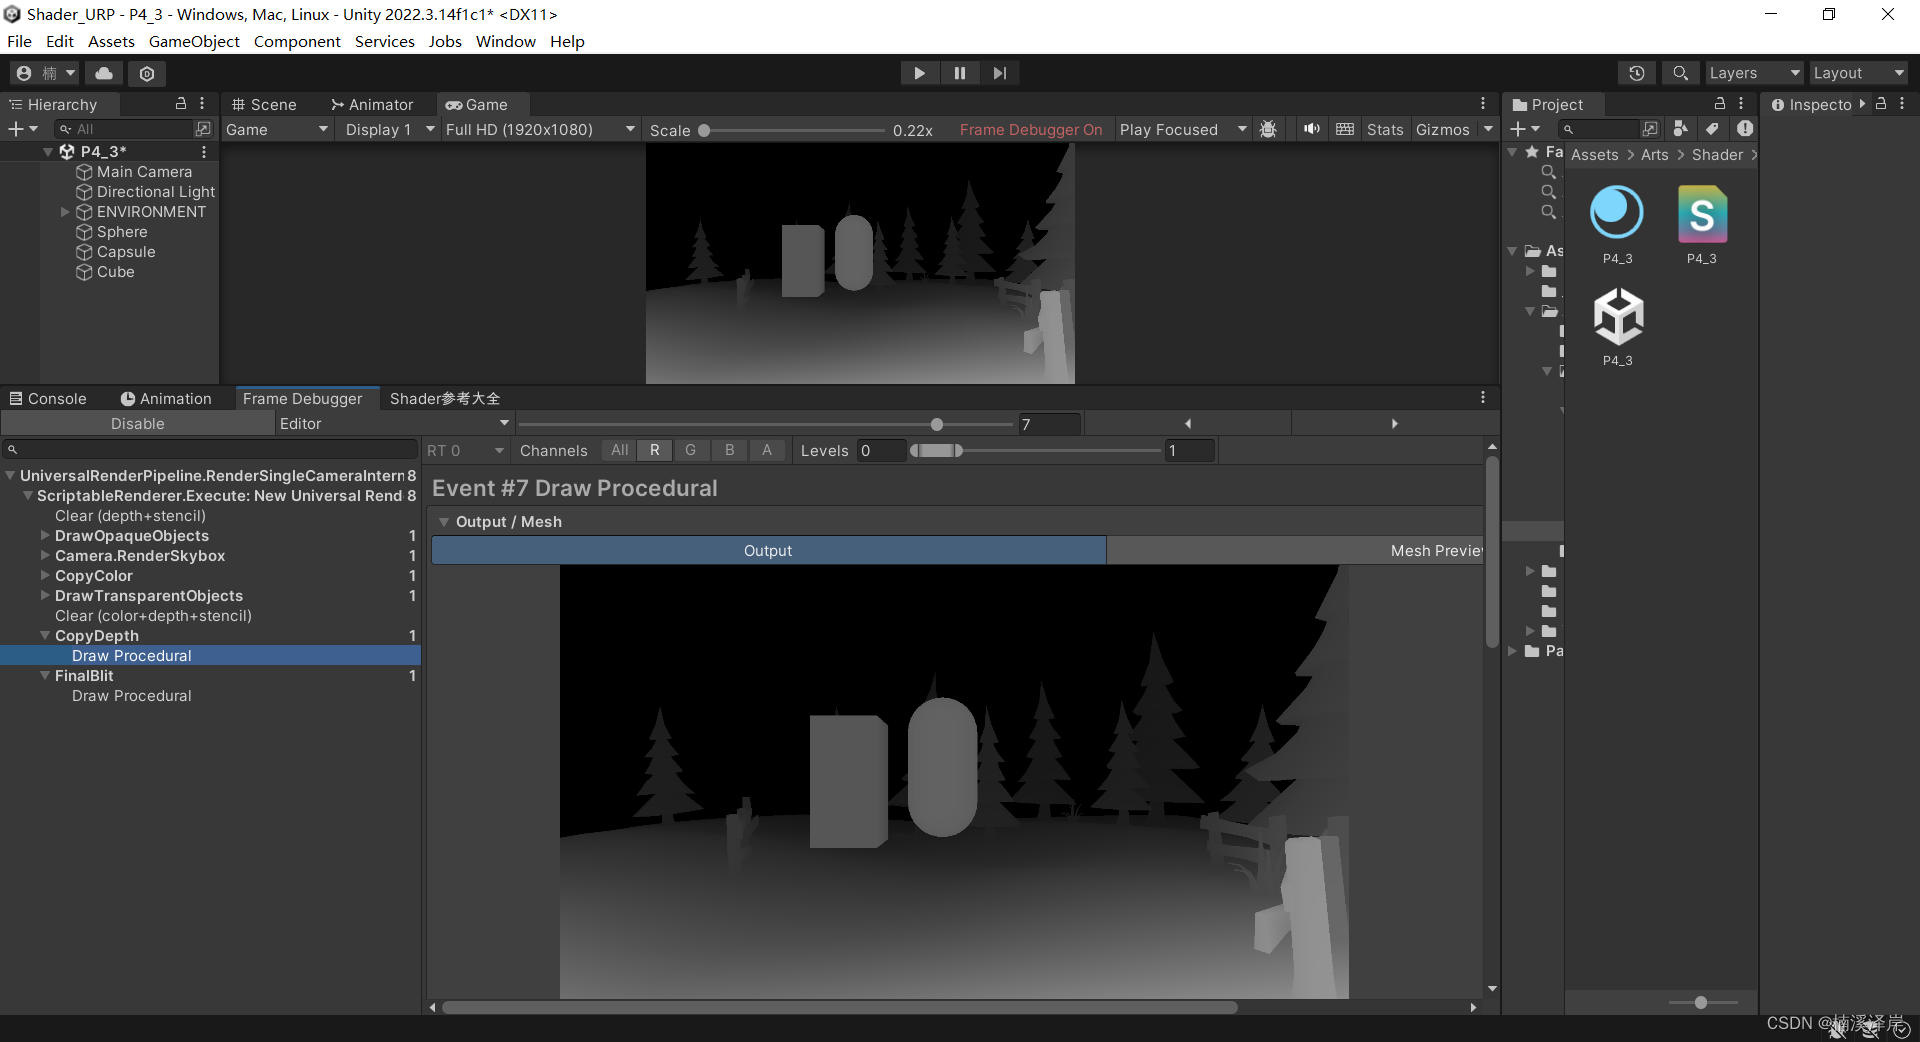Click Search by Label tag icon in Project
This screenshot has width=1920, height=1042.
[1712, 129]
